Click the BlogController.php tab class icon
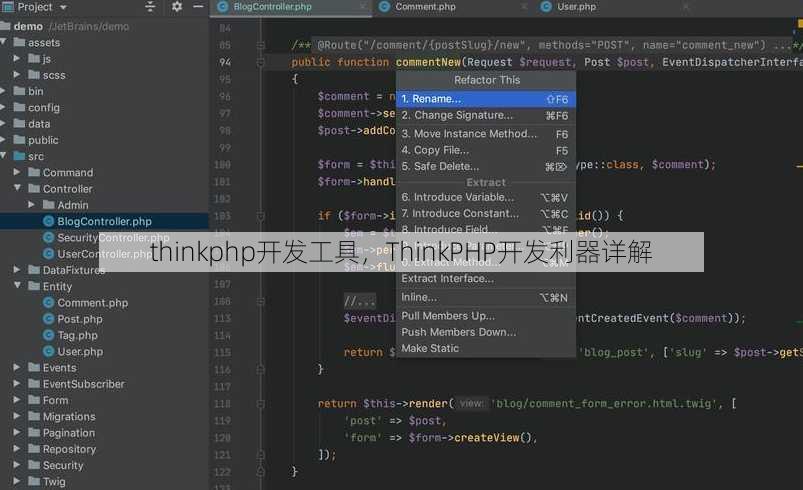 click(222, 7)
